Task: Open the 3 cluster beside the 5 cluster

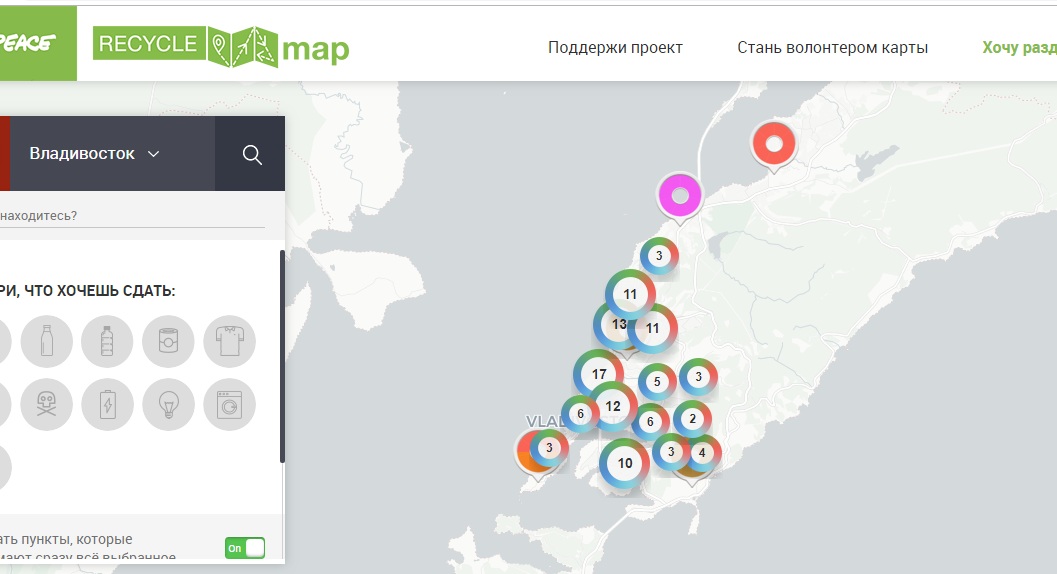Action: point(698,377)
